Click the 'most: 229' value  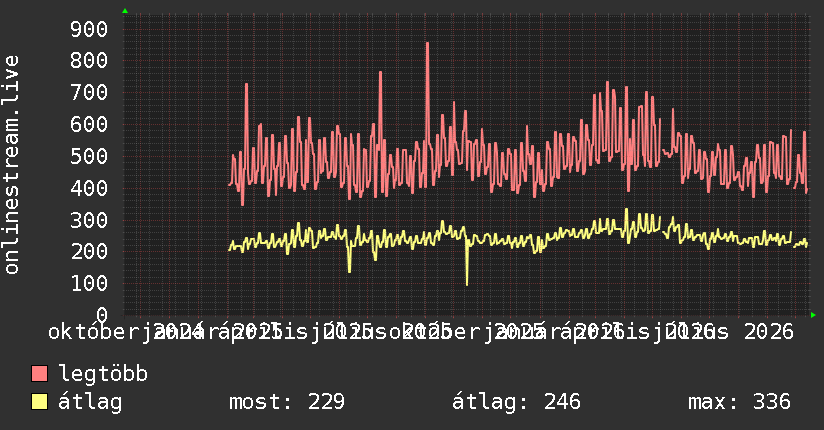pos(287,402)
